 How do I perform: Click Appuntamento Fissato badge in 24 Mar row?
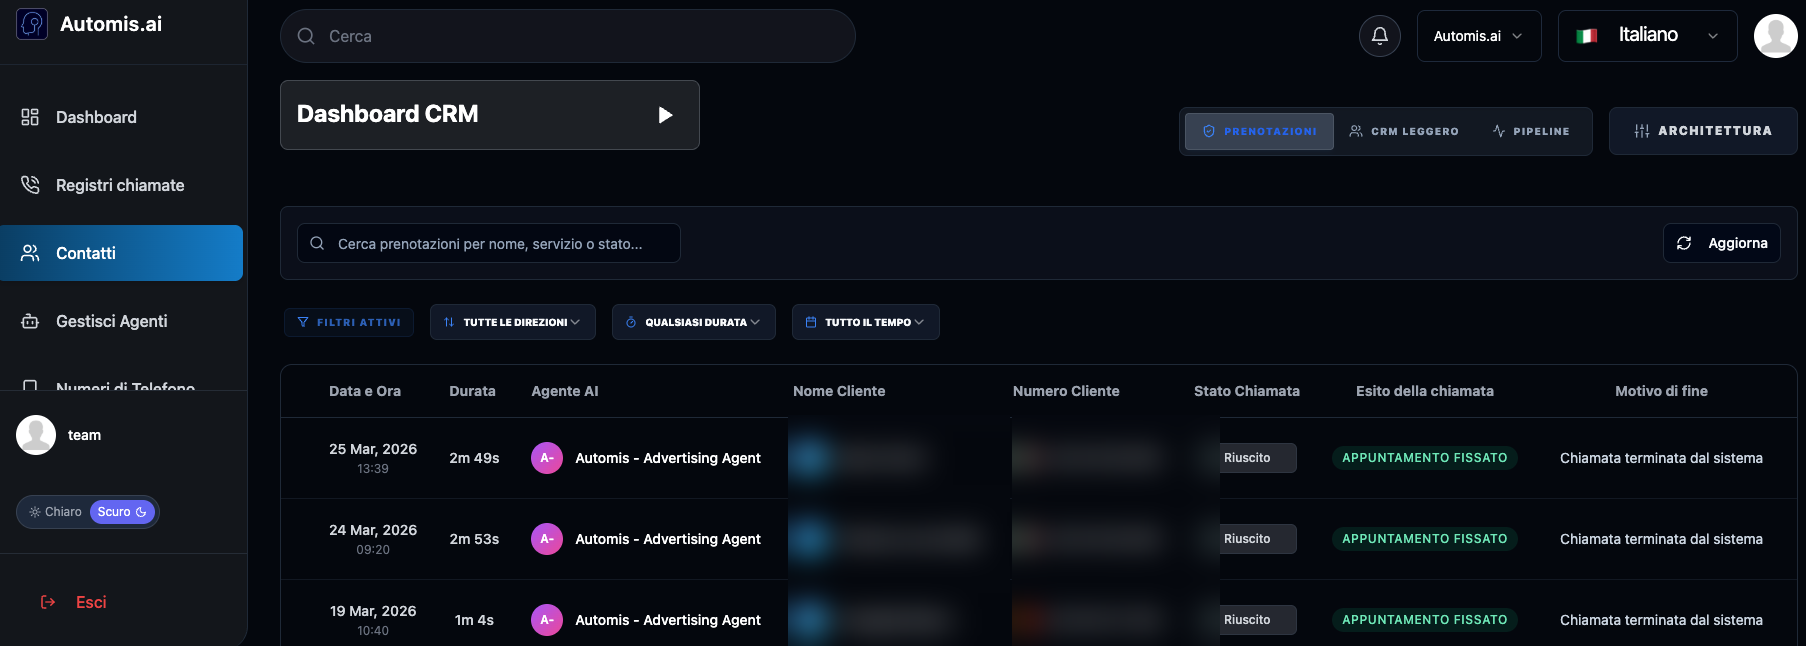point(1425,539)
